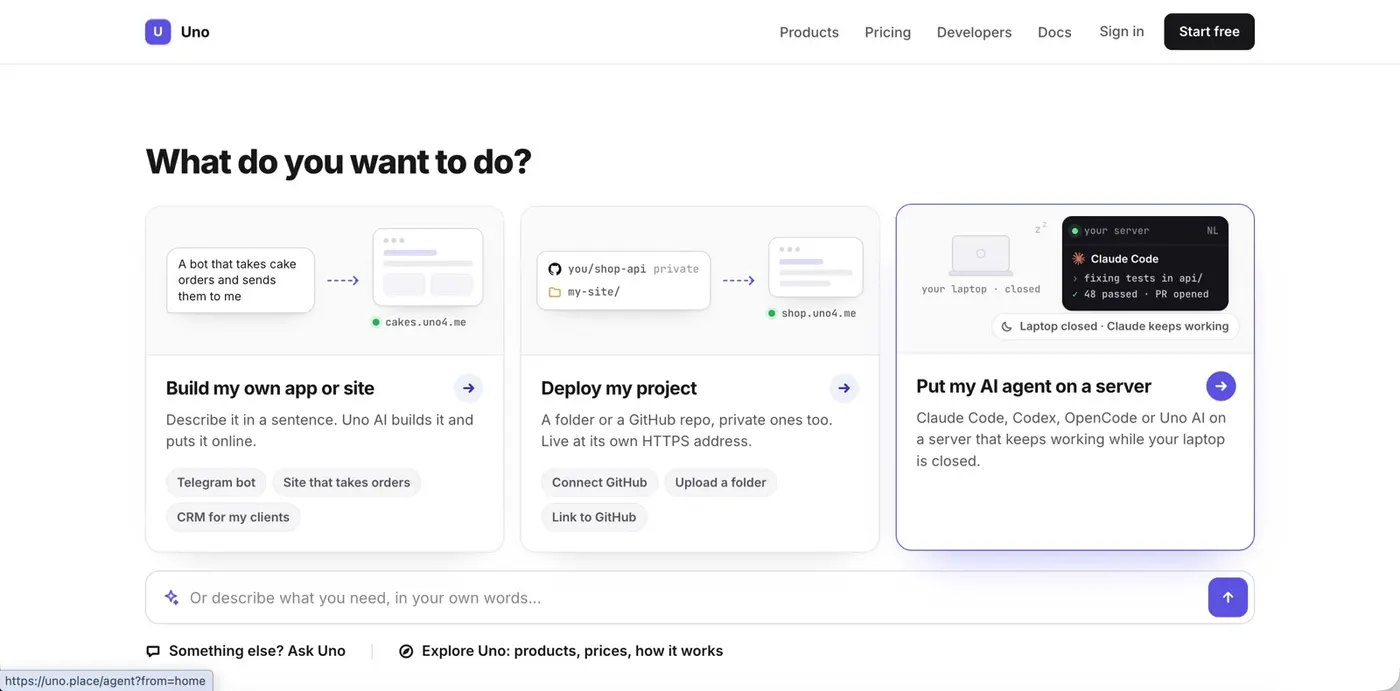The width and height of the screenshot is (1400, 691).
Task: Choose the Connect GitHub chip
Action: click(599, 482)
